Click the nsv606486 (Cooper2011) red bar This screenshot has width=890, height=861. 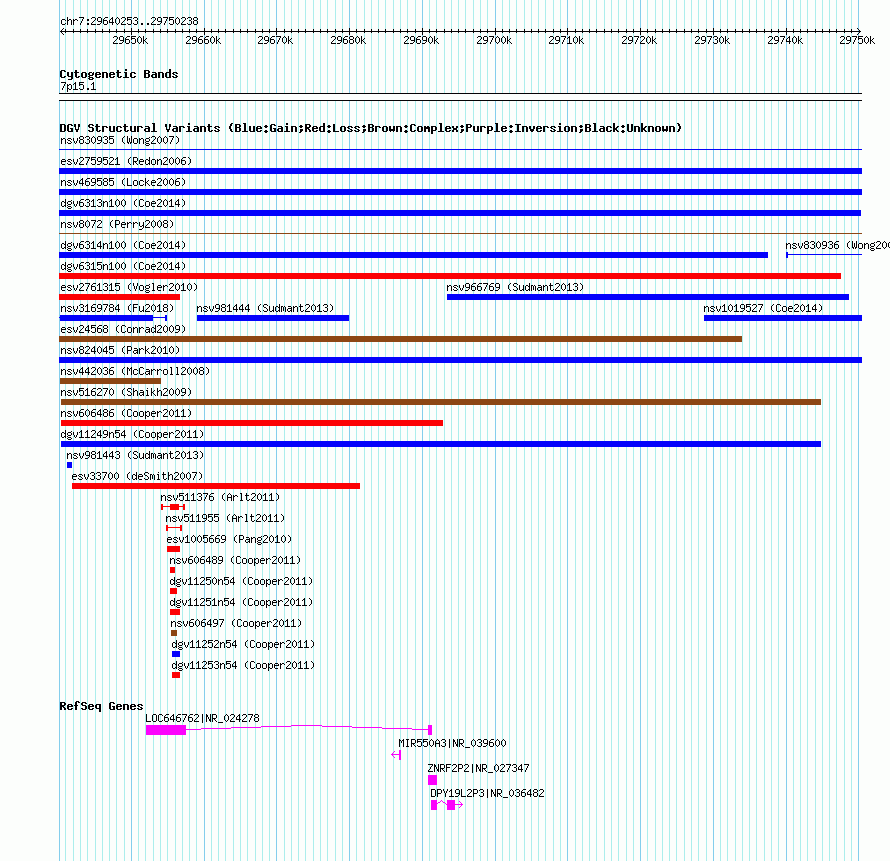click(x=252, y=423)
